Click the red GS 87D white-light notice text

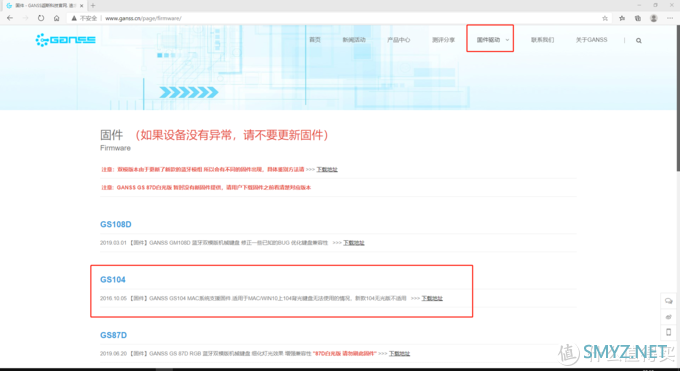tap(206, 188)
